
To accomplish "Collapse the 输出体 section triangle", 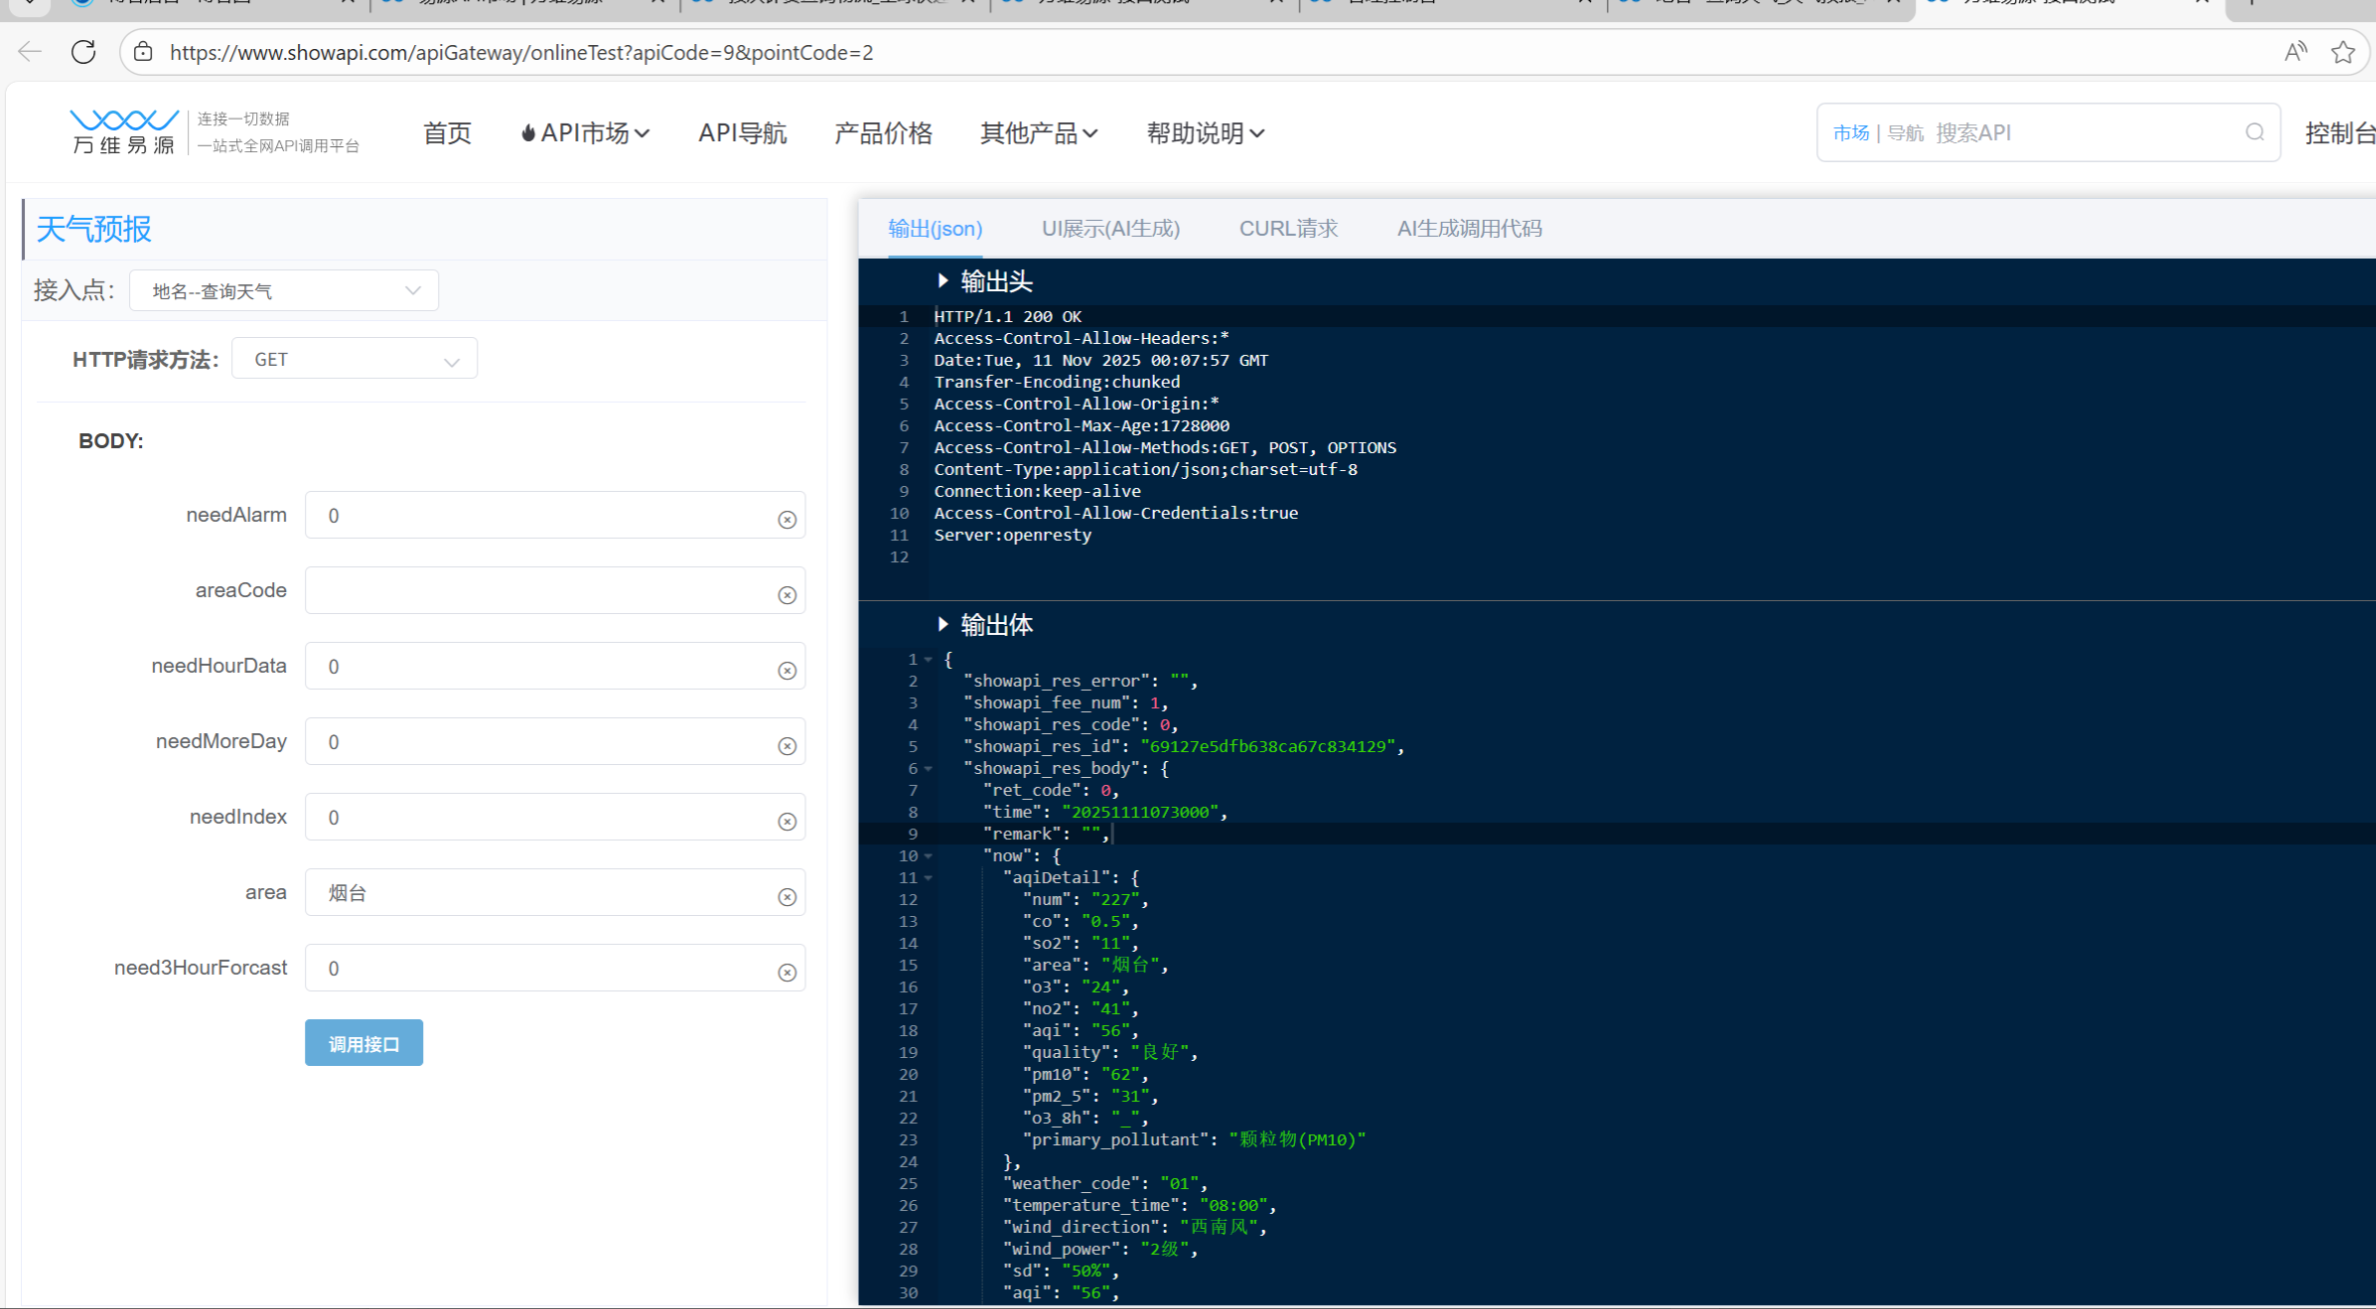I will (943, 625).
